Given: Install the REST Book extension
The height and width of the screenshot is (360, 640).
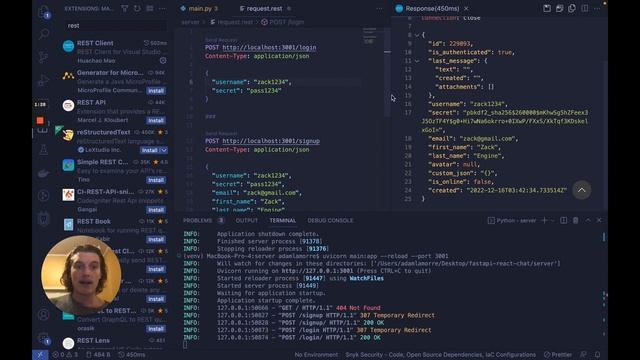Looking at the screenshot, I should pyautogui.click(x=156, y=240).
